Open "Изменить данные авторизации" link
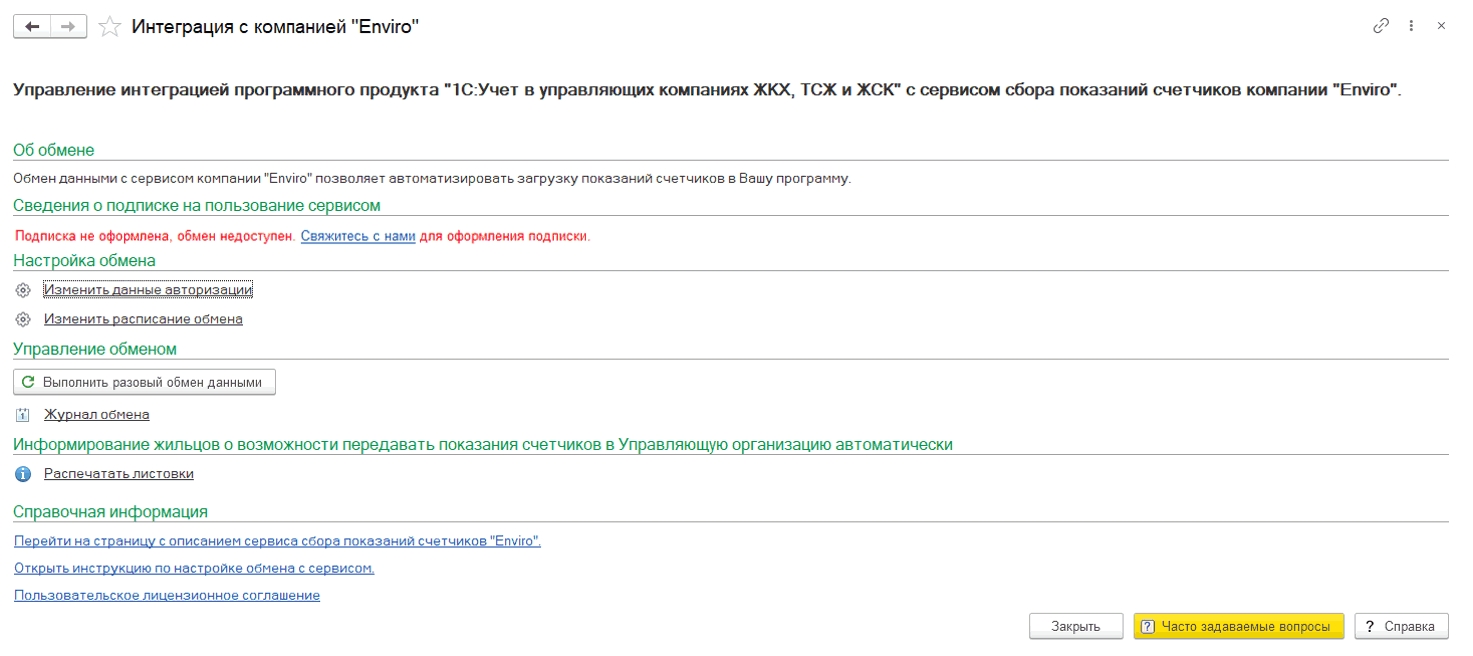This screenshot has height=656, width=1473. [148, 290]
